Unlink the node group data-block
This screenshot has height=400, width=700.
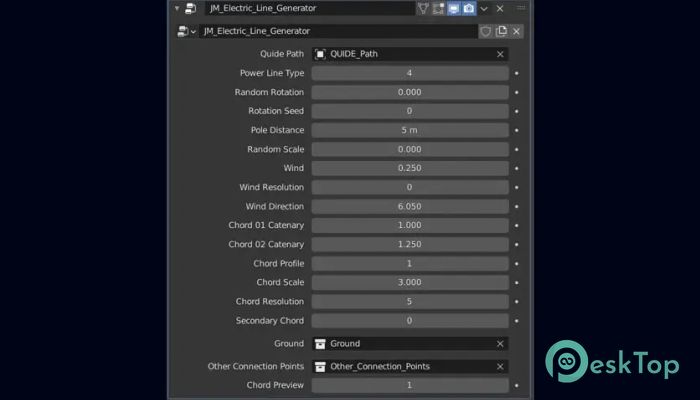pyautogui.click(x=517, y=31)
